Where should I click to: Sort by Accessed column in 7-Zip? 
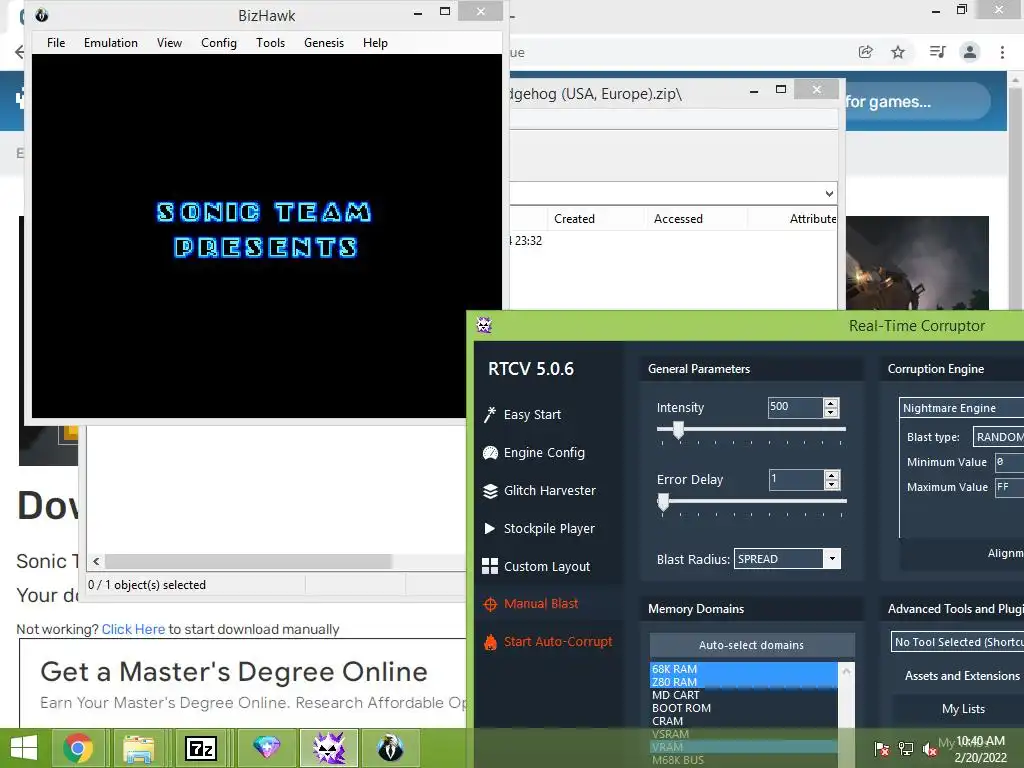pyautogui.click(x=679, y=219)
